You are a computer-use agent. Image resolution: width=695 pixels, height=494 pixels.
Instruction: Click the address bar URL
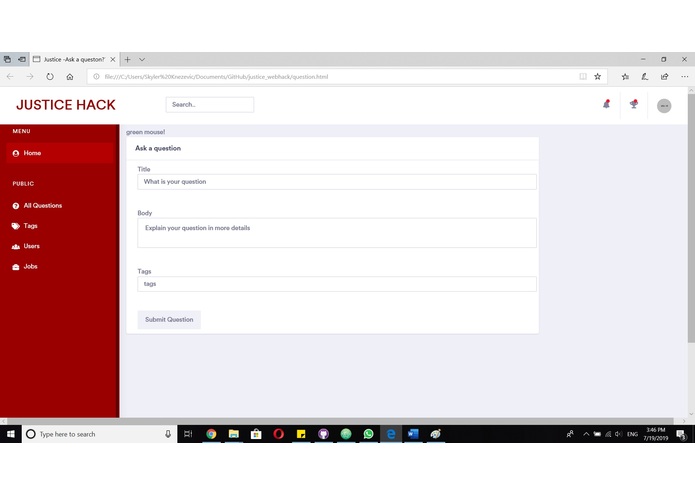pos(216,77)
